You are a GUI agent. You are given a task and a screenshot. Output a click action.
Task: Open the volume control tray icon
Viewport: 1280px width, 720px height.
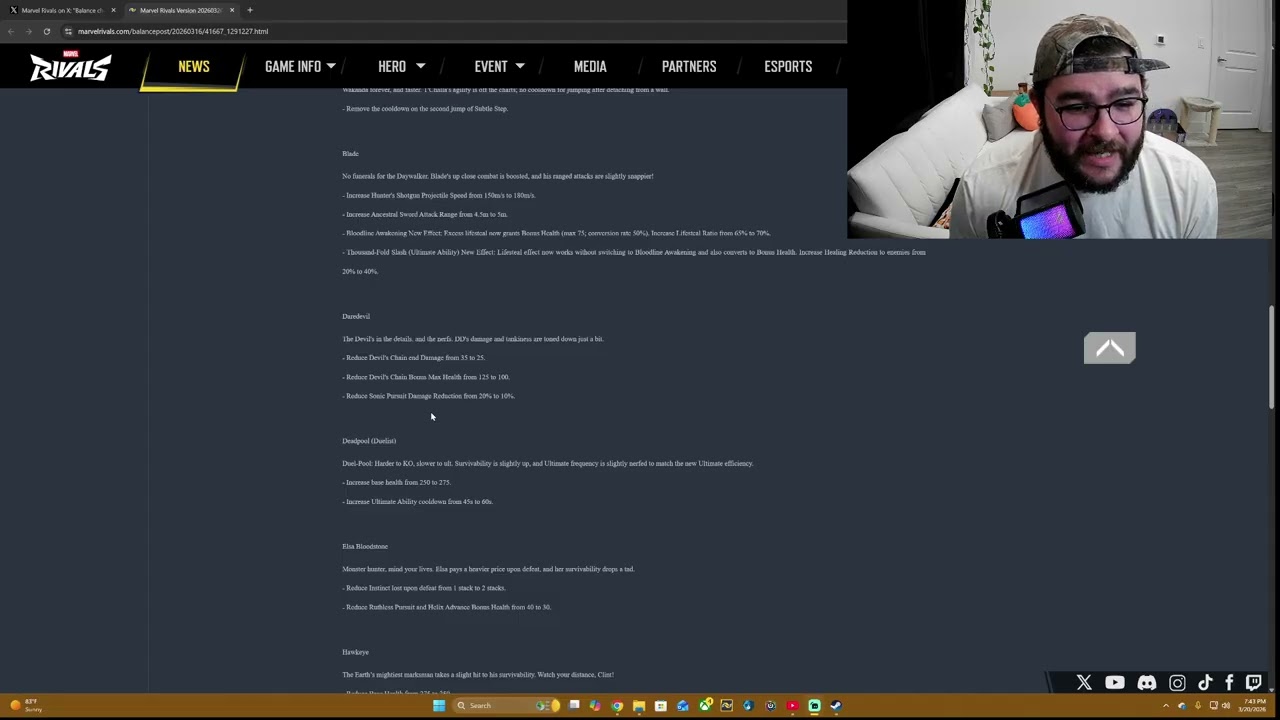[x=1226, y=706]
